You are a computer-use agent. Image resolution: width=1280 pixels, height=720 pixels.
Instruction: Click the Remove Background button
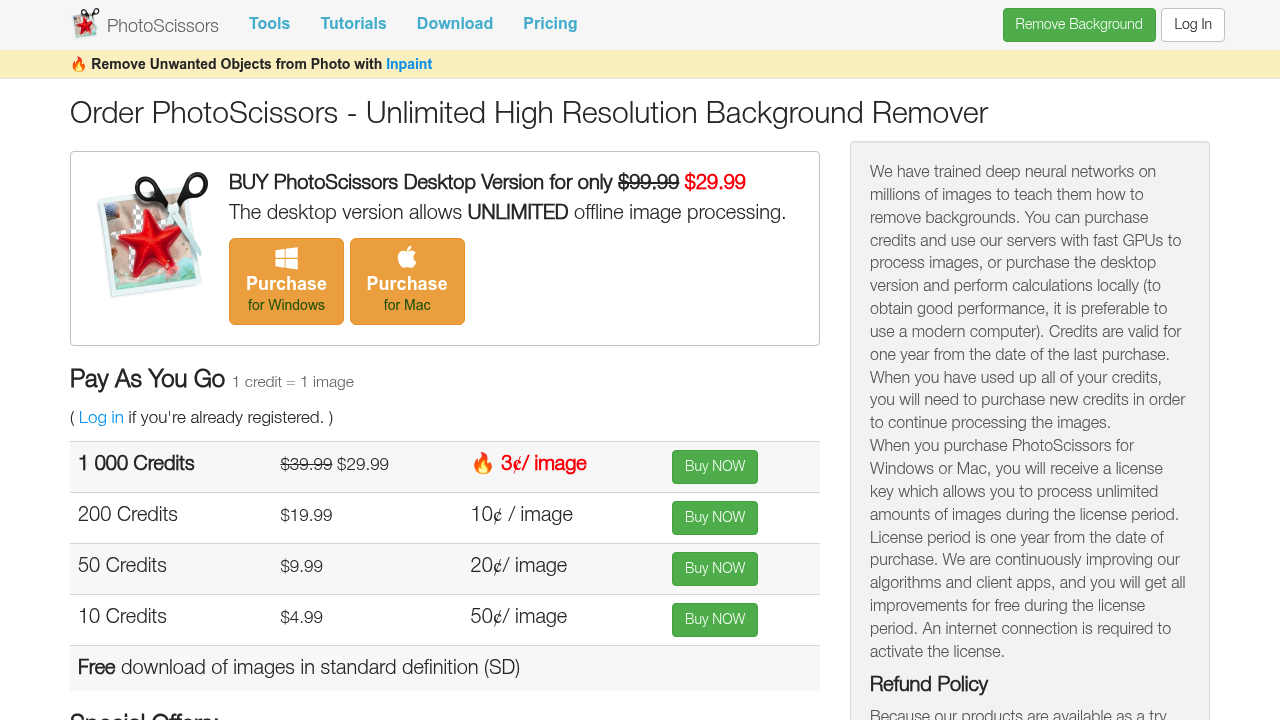(1079, 25)
